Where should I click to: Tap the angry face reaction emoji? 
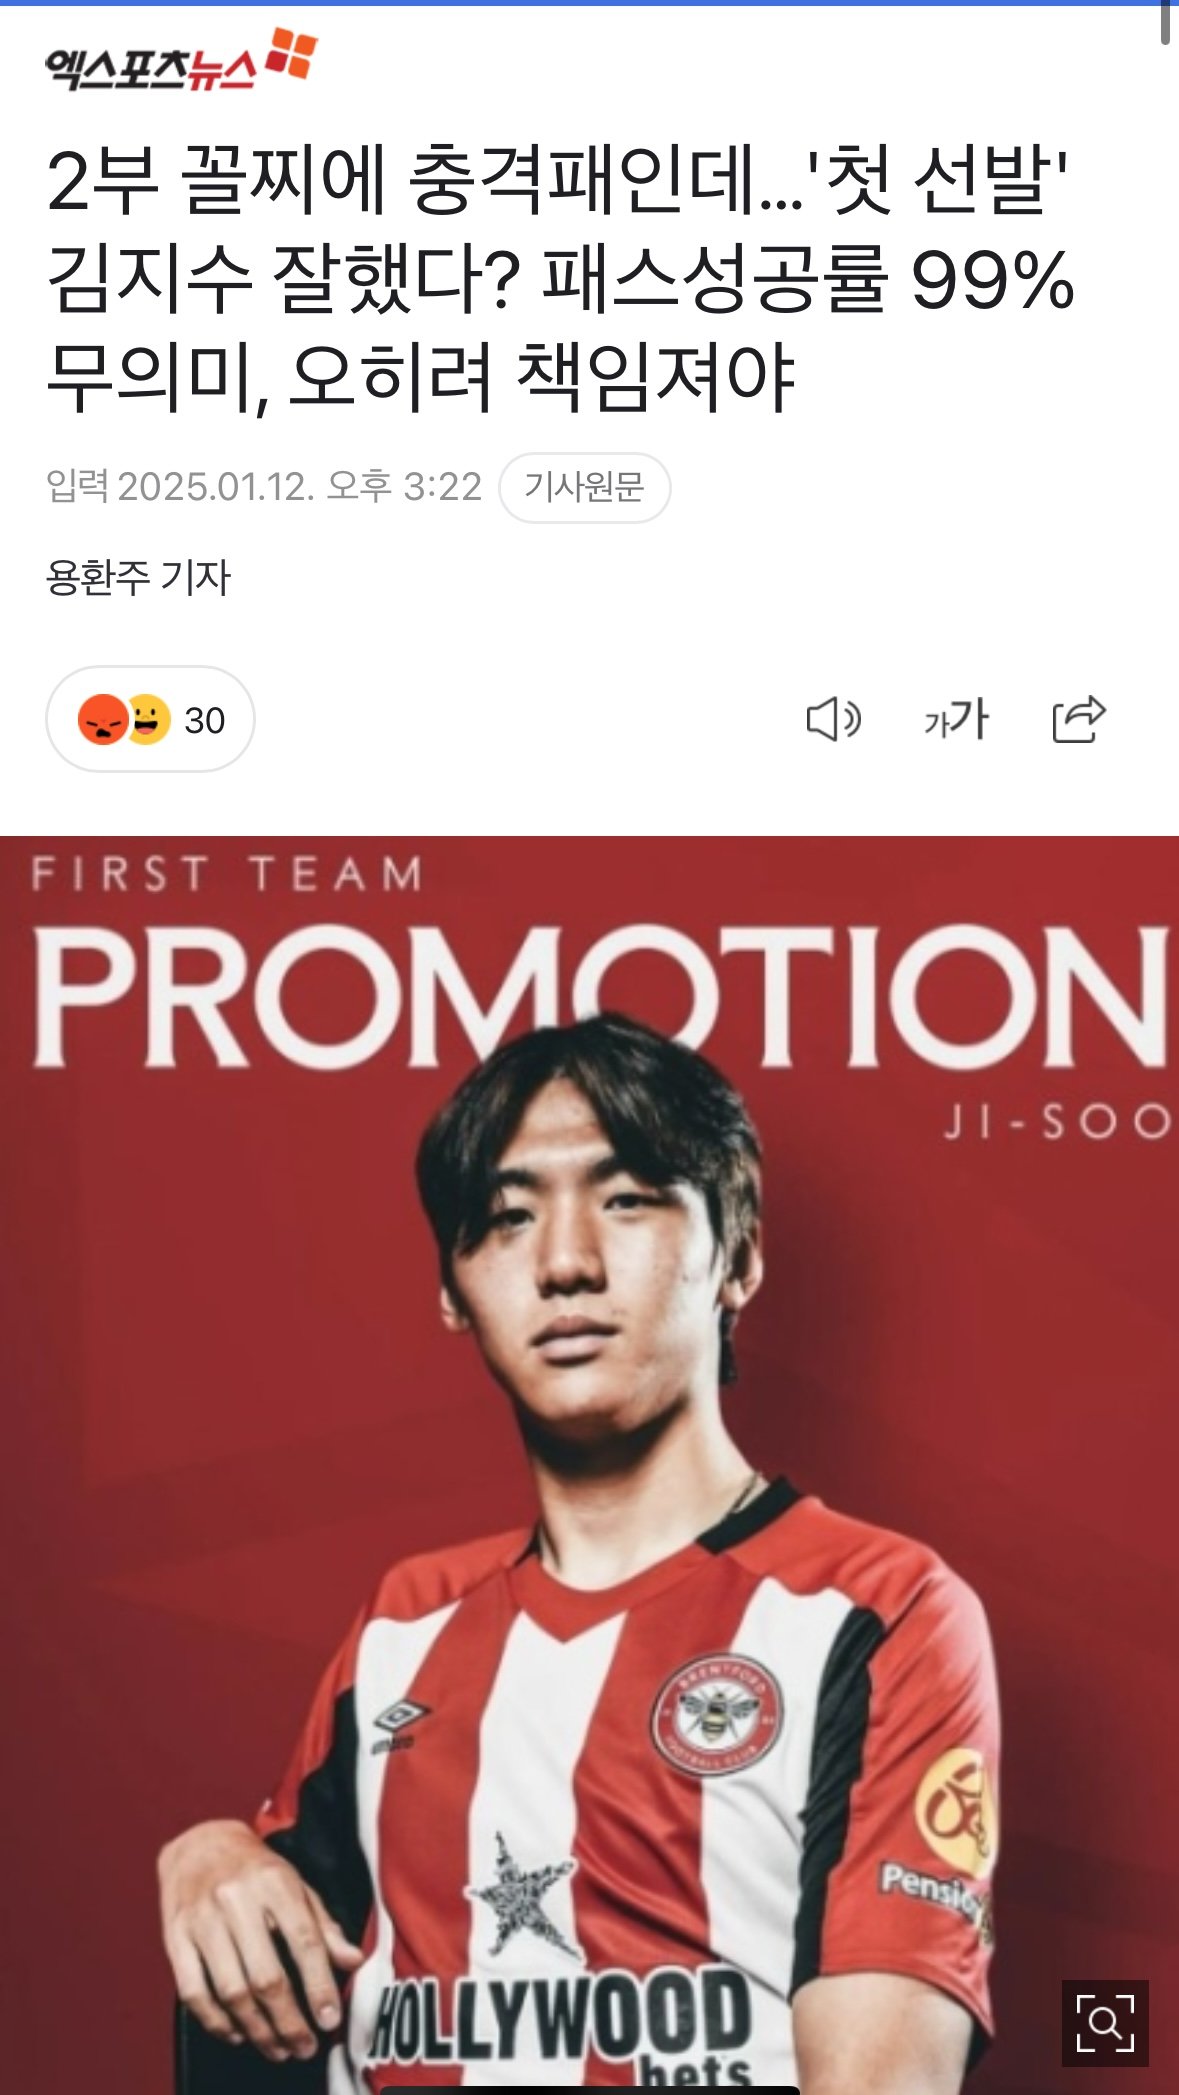pos(103,719)
